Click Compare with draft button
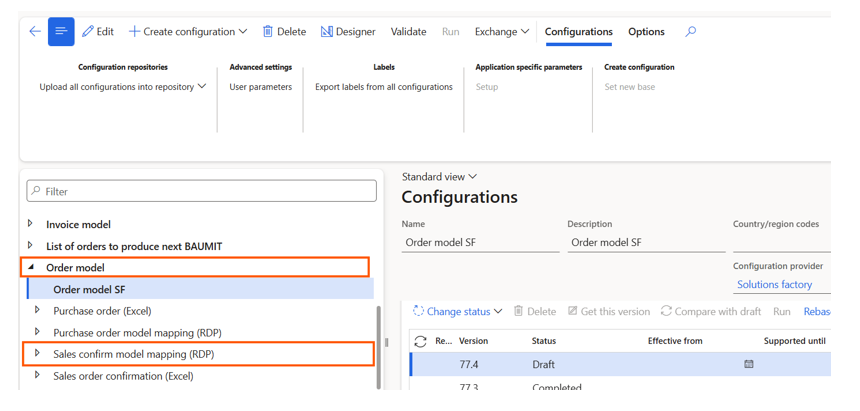The width and height of the screenshot is (860, 411). pos(710,311)
